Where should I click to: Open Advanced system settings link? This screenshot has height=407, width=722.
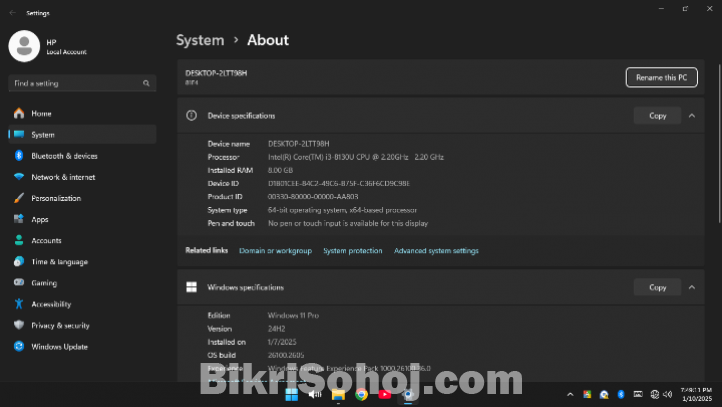click(436, 250)
